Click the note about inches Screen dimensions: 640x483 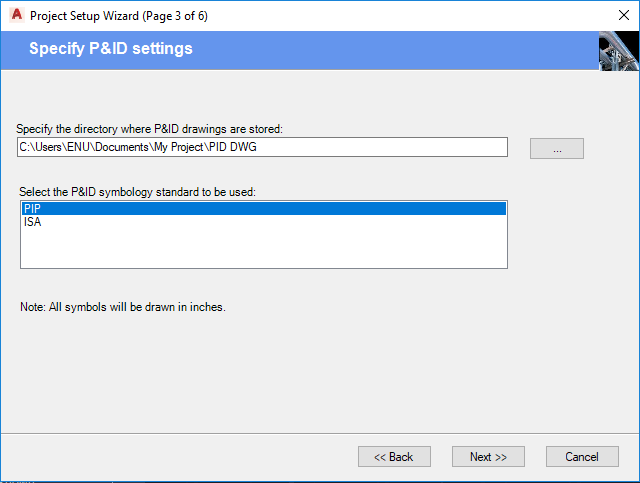pyautogui.click(x=123, y=307)
